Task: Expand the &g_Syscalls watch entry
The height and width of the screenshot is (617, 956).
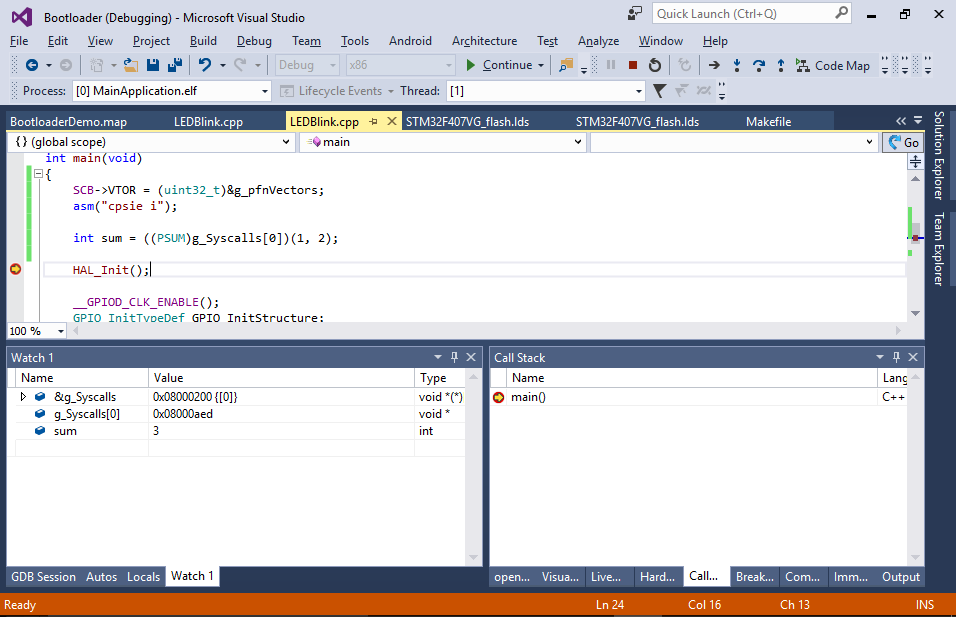Action: [23, 396]
